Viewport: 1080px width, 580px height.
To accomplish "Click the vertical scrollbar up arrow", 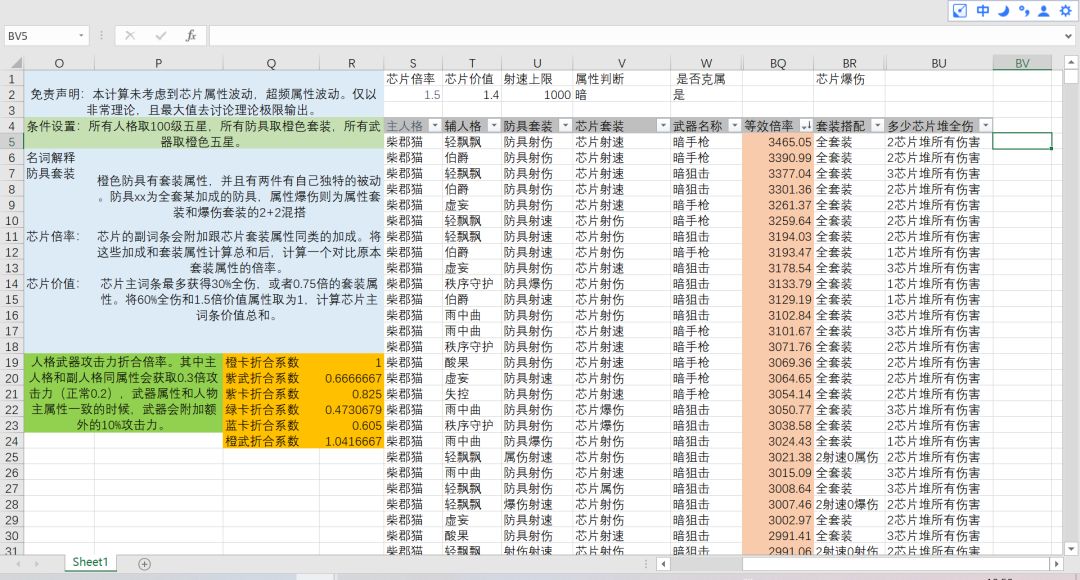I will 1071,63.
